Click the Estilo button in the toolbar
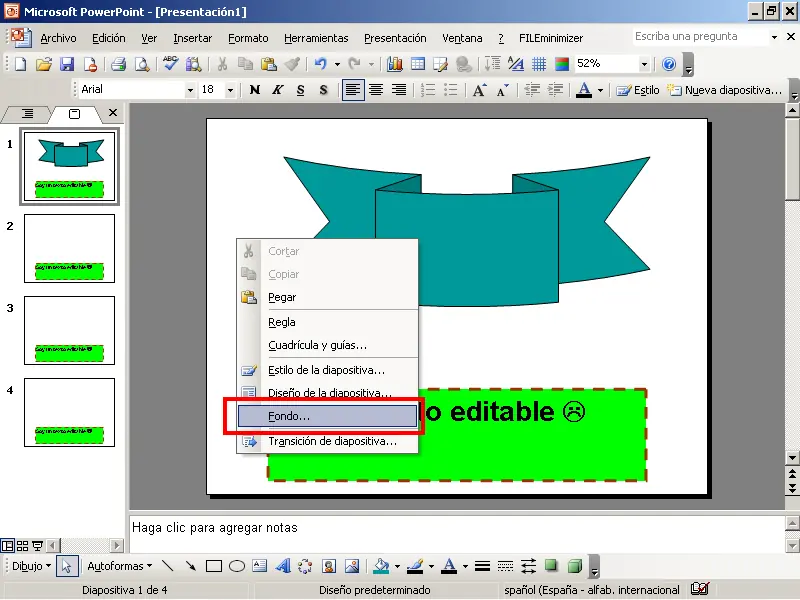Viewport: 800px width, 600px height. pyautogui.click(x=638, y=90)
